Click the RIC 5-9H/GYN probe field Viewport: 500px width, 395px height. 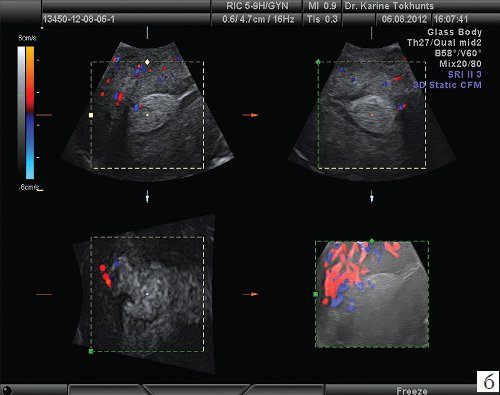(257, 6)
